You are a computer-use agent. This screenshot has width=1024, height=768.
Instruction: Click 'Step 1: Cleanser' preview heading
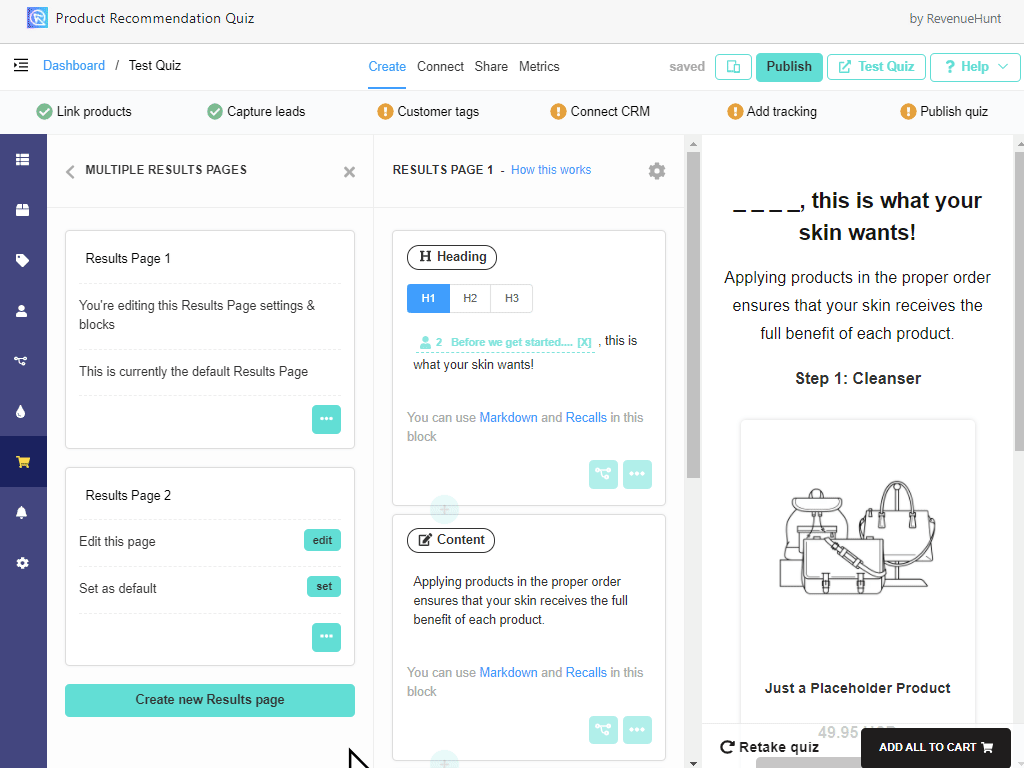[x=858, y=379]
